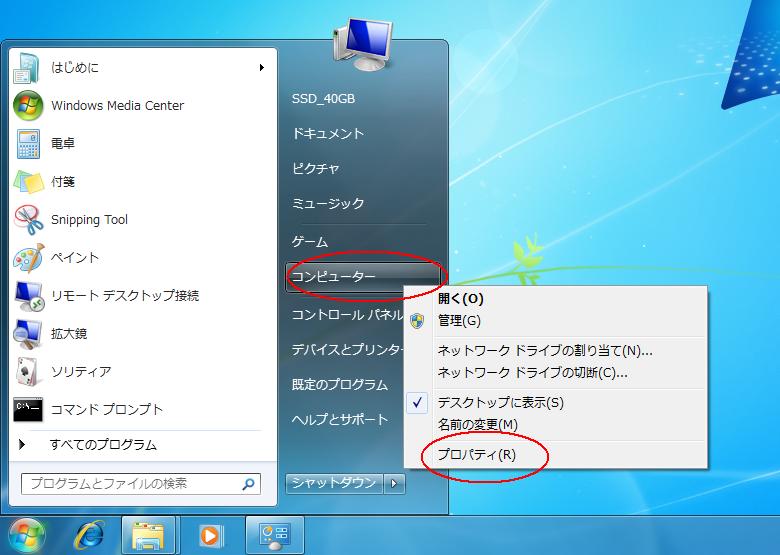Open Windows Media Player taskbar icon
This screenshot has width=780, height=555.
[x=210, y=536]
